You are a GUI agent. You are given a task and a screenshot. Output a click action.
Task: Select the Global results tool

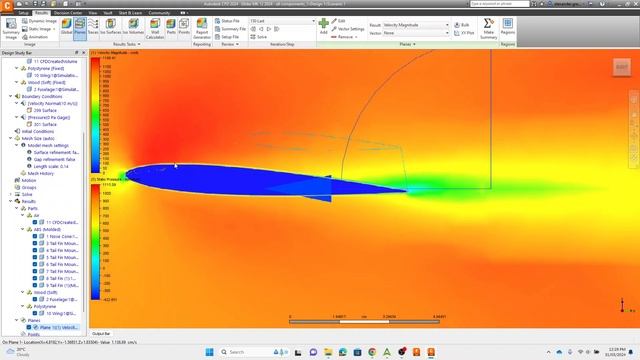coord(67,27)
